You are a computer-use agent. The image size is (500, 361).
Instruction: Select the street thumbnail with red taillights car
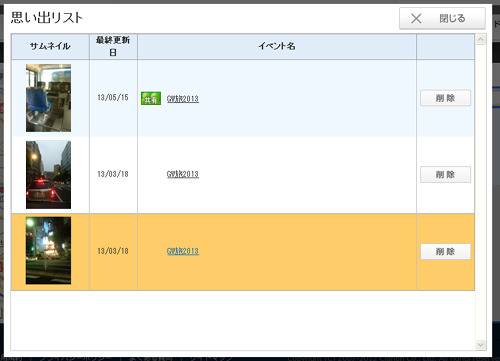tap(48, 175)
